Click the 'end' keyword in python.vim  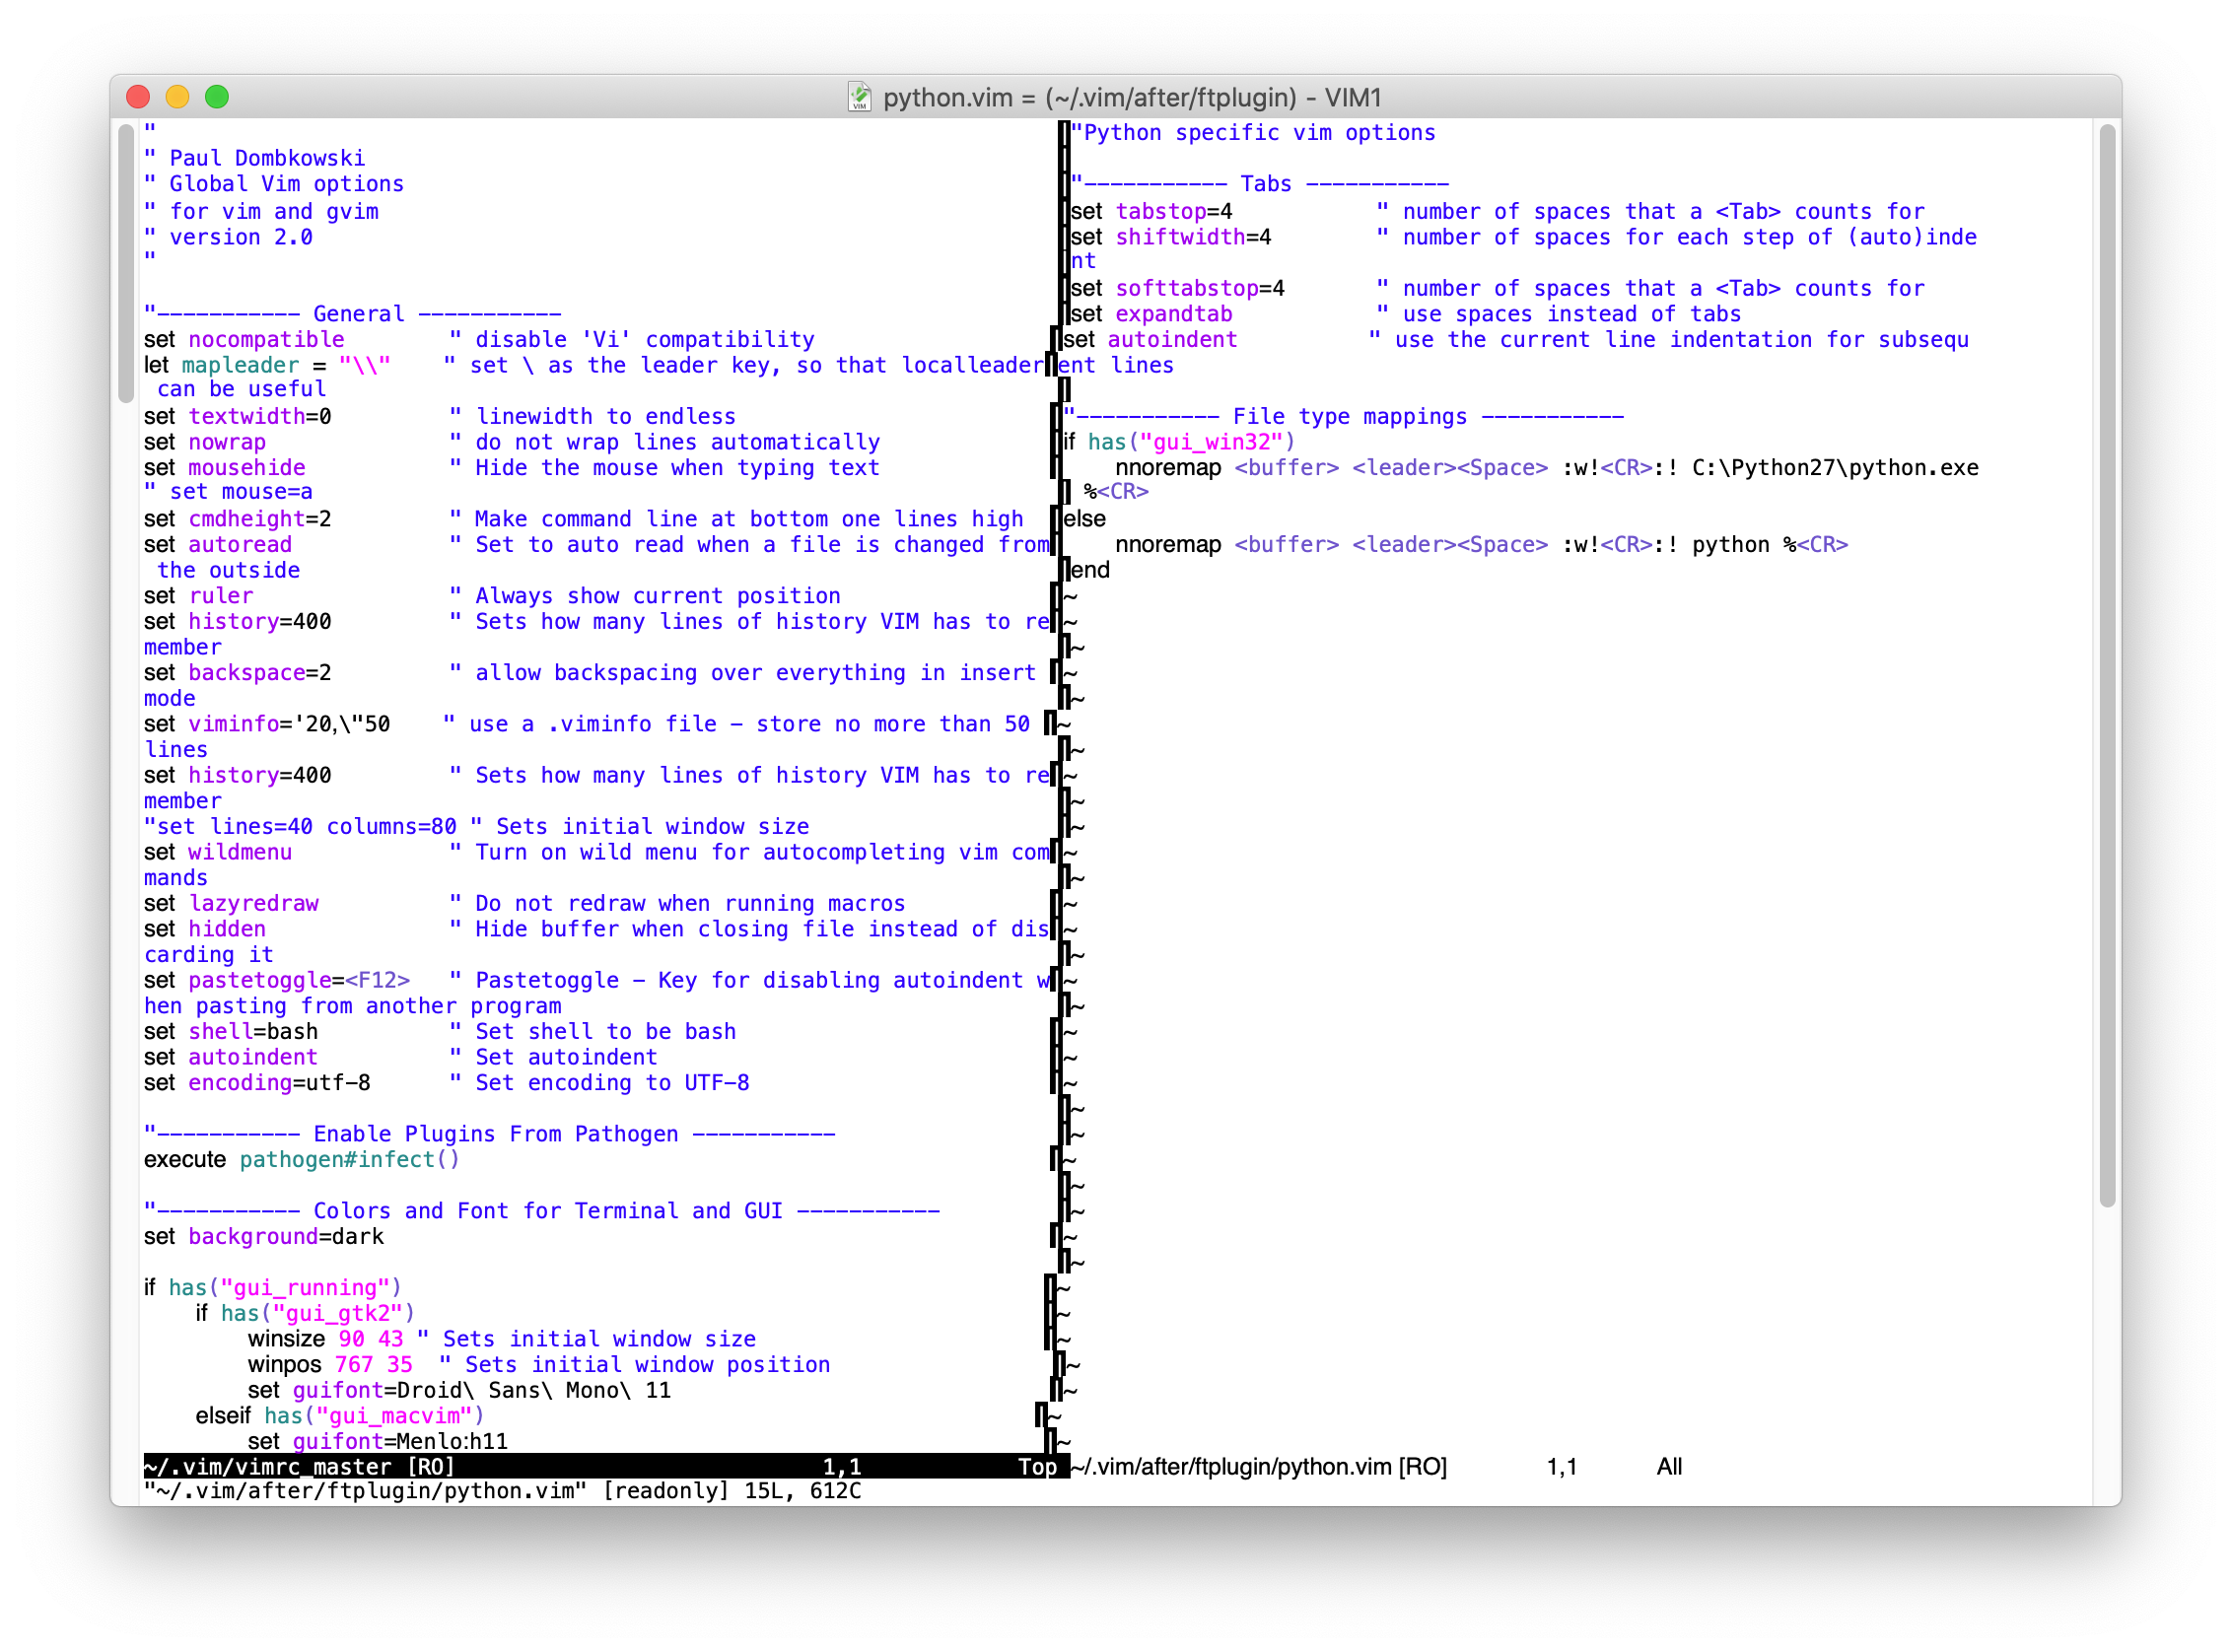(x=1091, y=570)
